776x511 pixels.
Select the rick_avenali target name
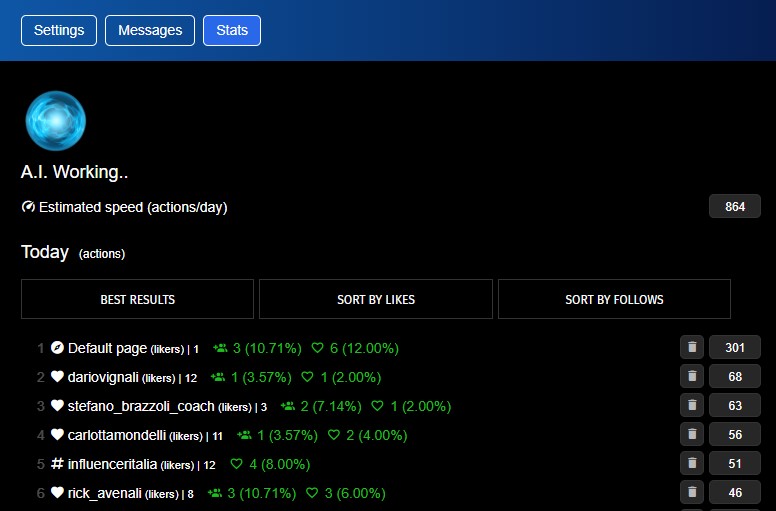pos(105,493)
